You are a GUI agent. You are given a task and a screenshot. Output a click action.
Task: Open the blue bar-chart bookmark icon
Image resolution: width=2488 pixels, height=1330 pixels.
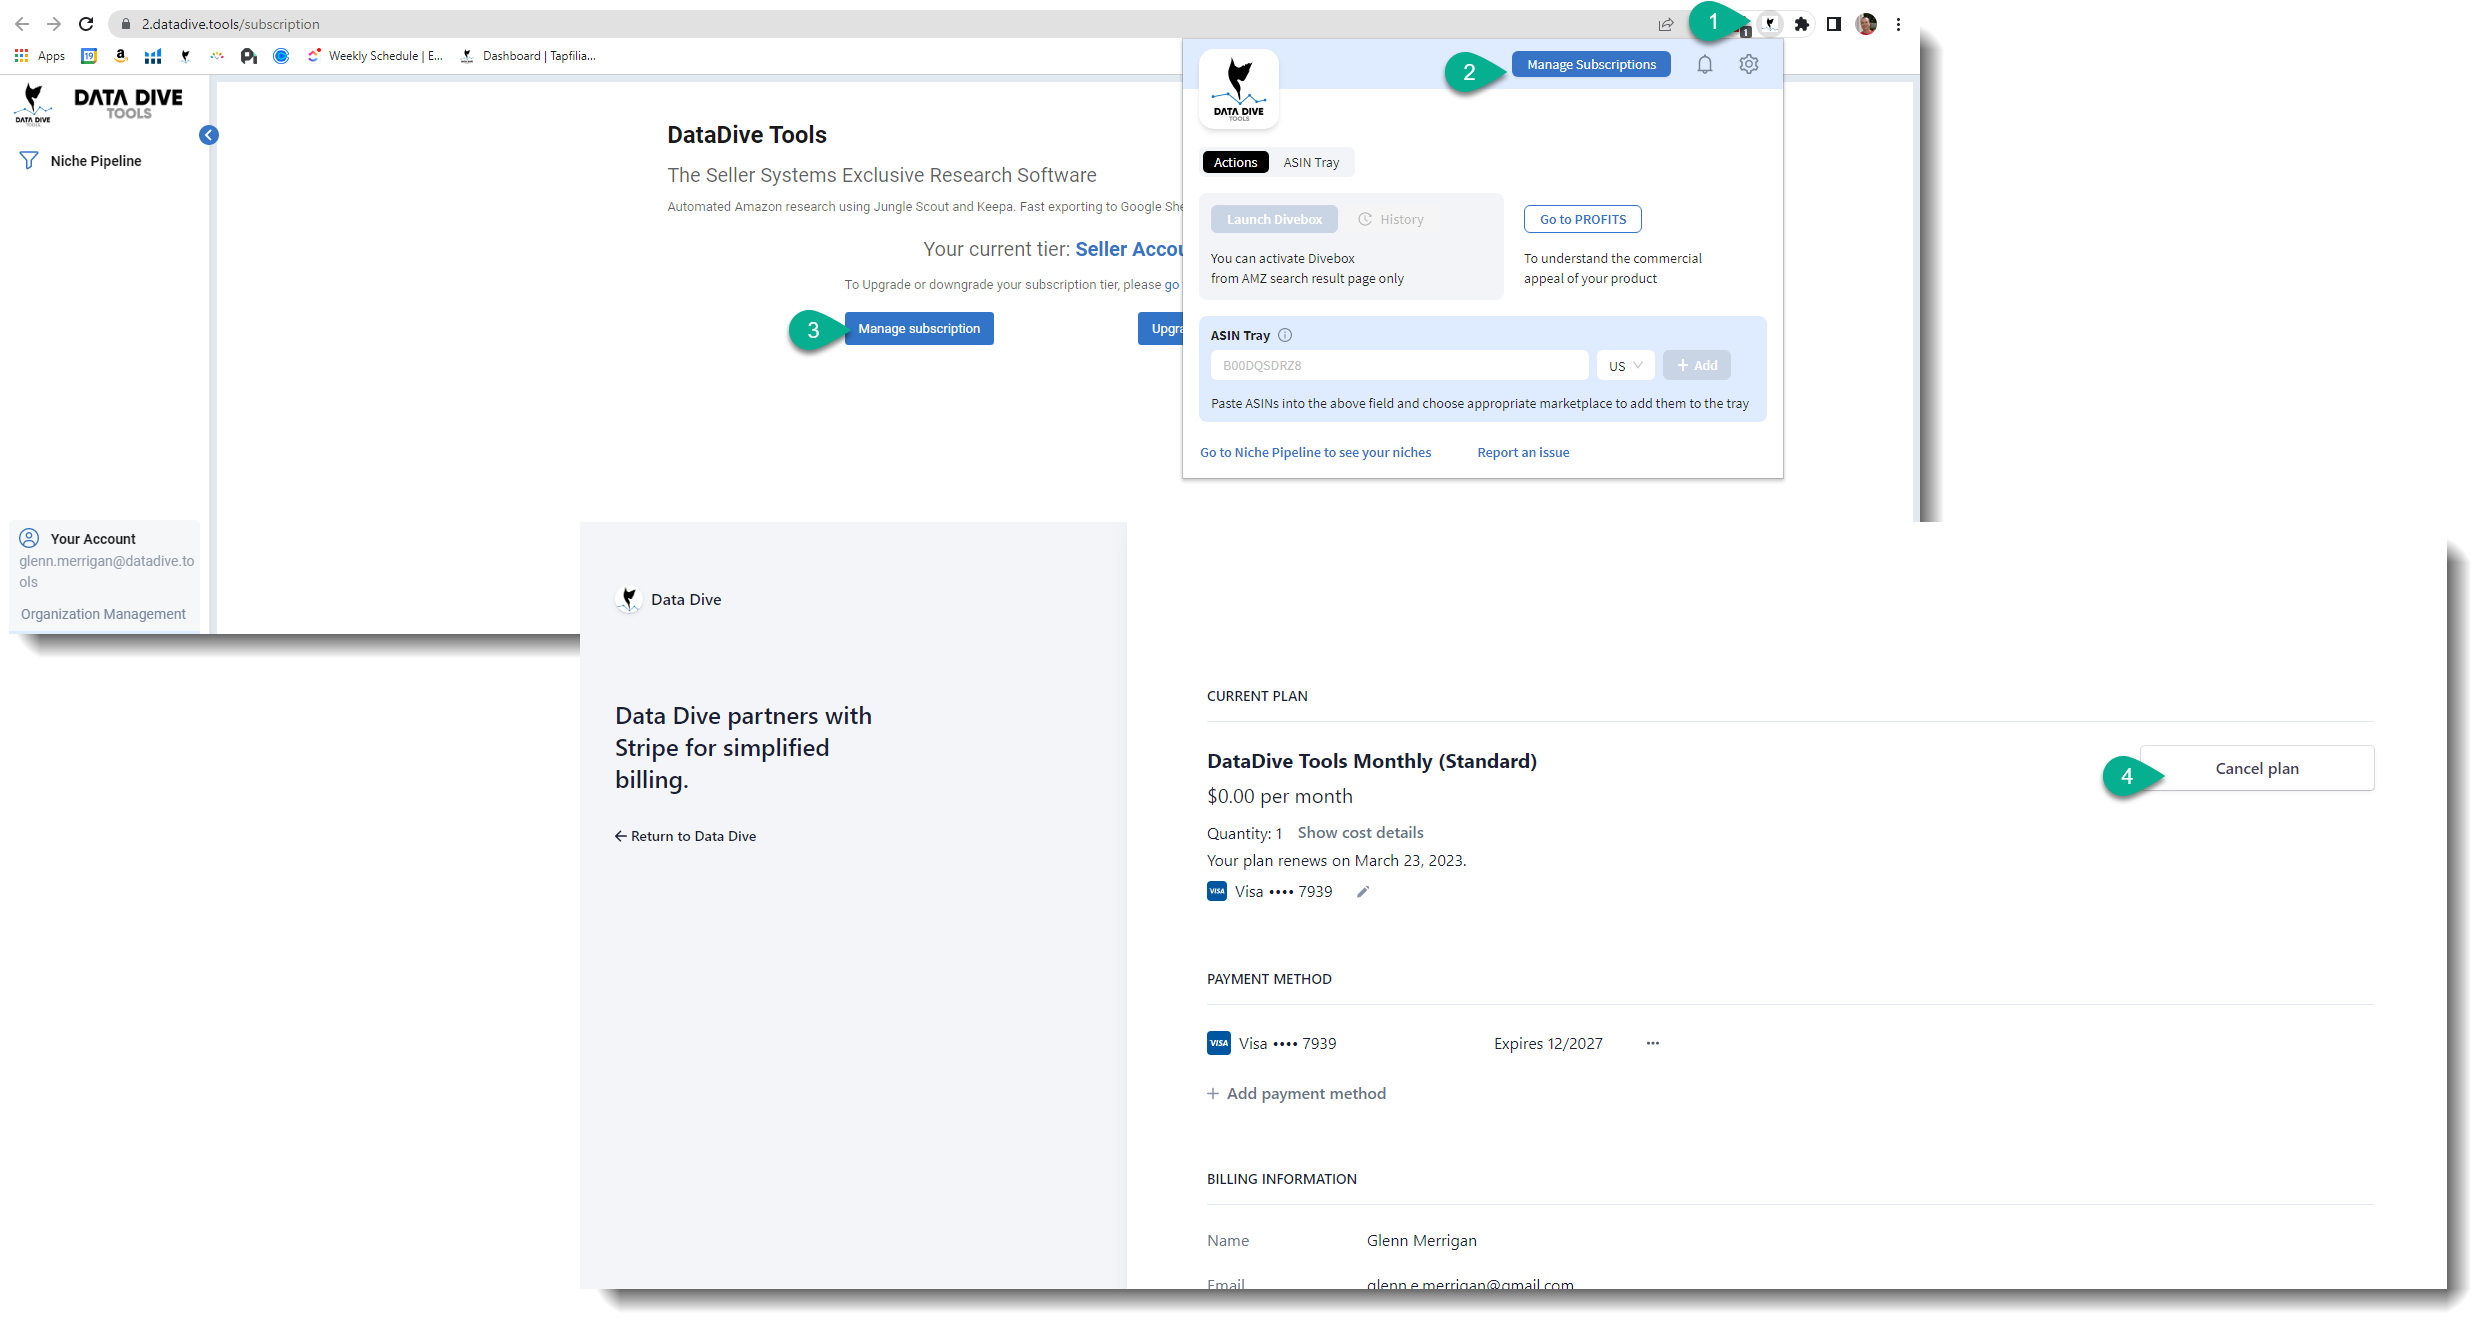(x=153, y=56)
